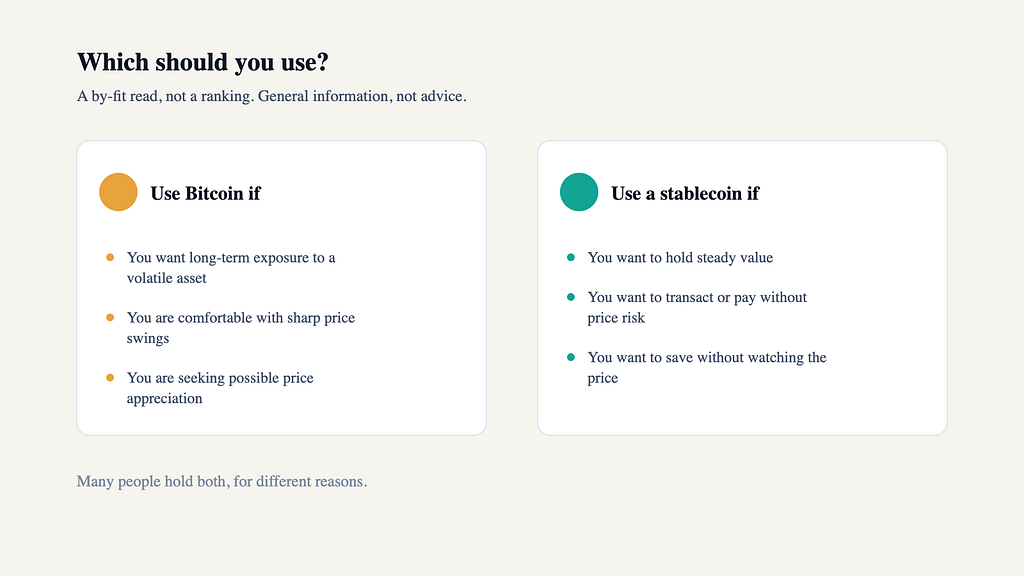Click 'You are seeking possible price appreciation' text
Screen dimensions: 1024x576
(220, 388)
